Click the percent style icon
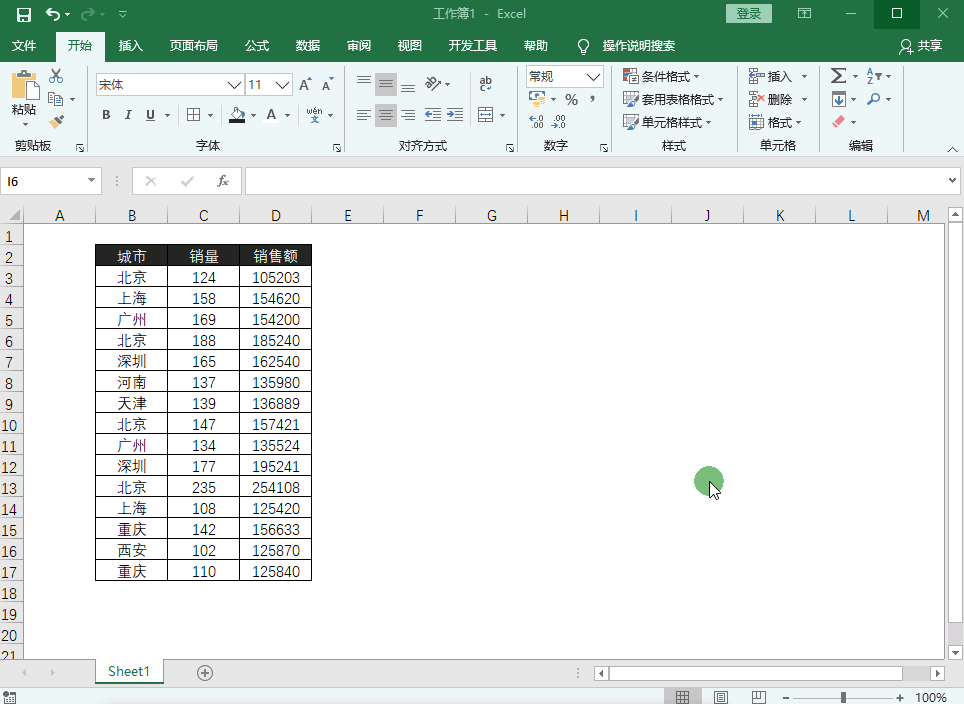This screenshot has height=704, width=964. (x=571, y=100)
